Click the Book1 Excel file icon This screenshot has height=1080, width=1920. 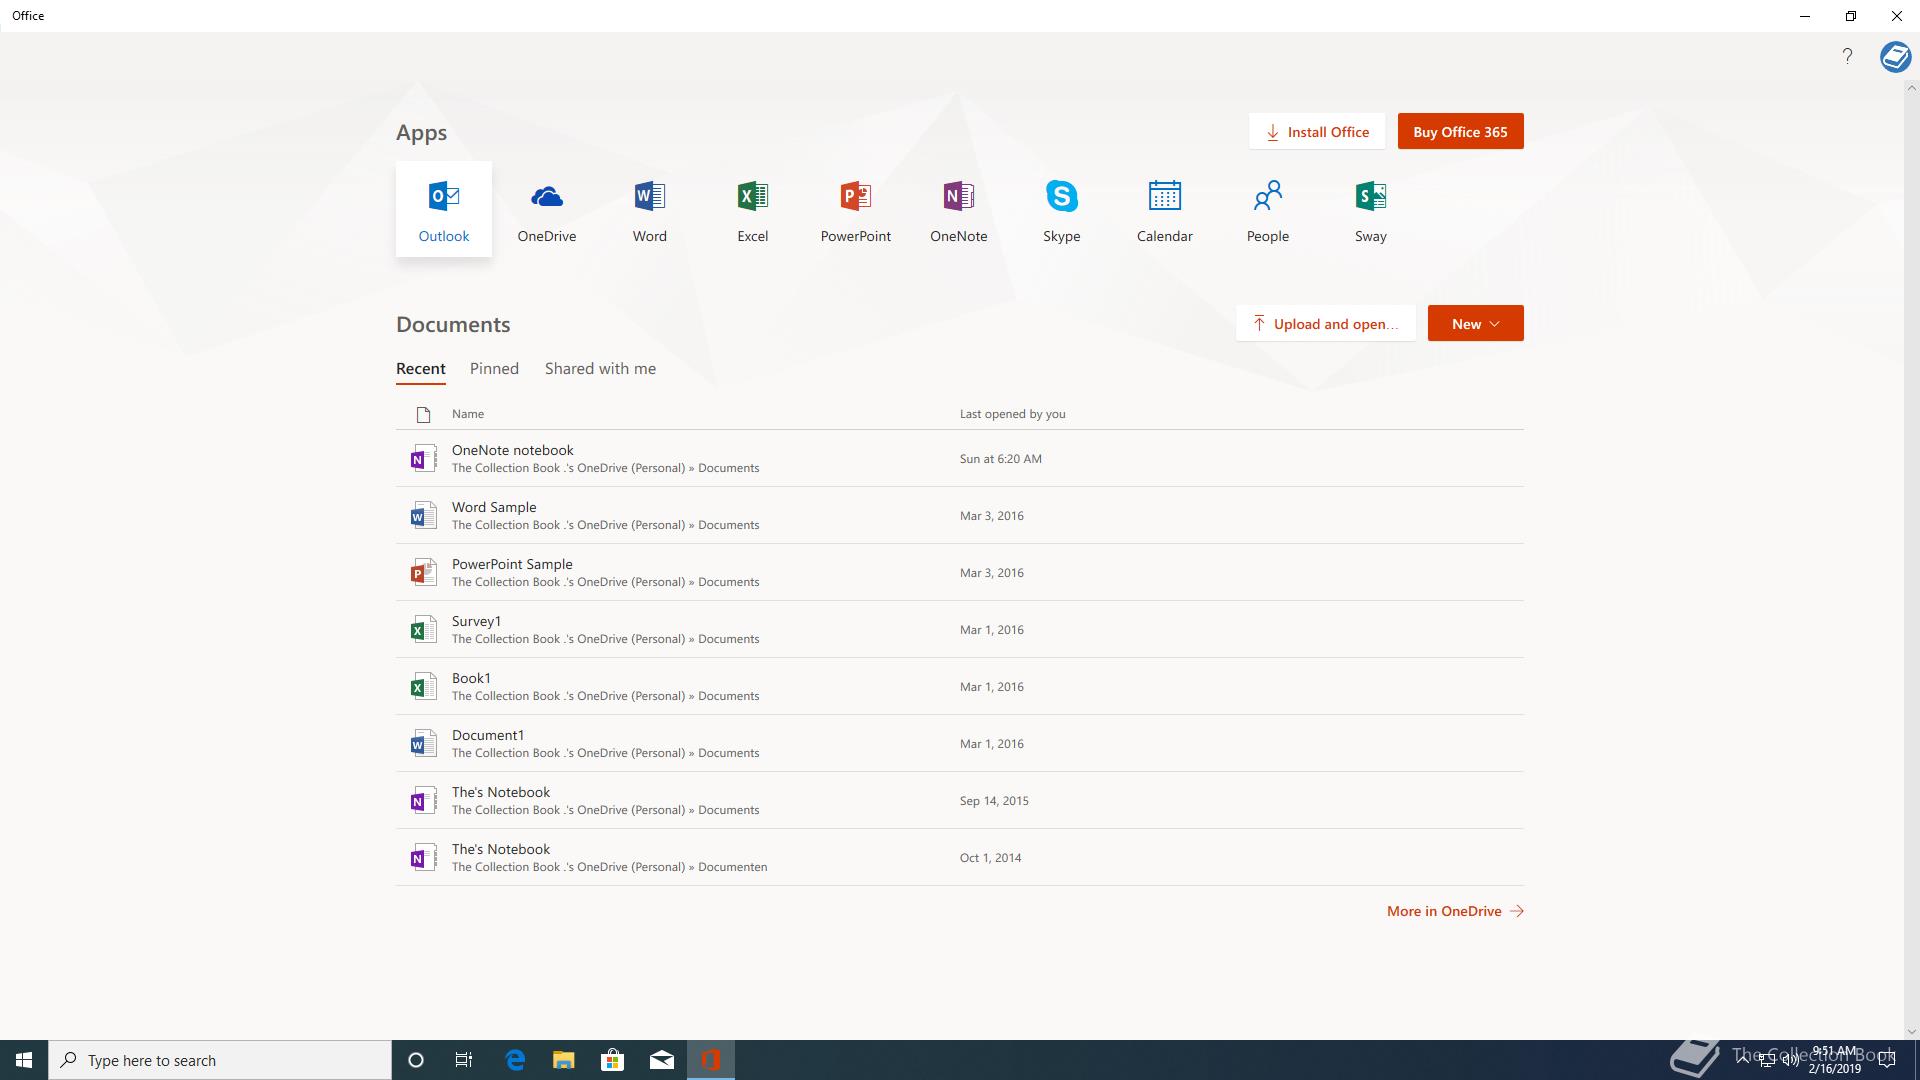point(423,686)
